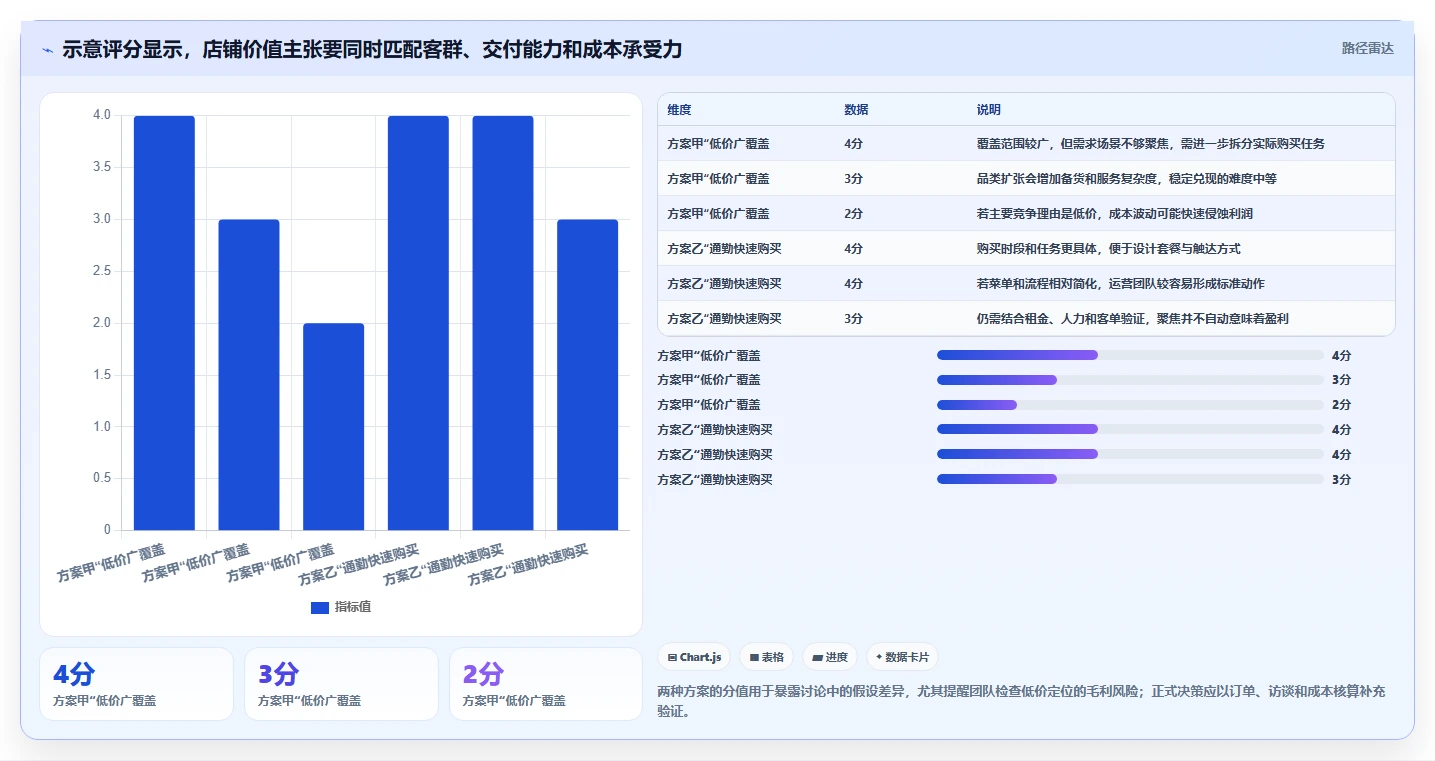Viewport: 1435px width, 761px height.
Task: Select the 数据卡片 chip
Action: [x=902, y=657]
